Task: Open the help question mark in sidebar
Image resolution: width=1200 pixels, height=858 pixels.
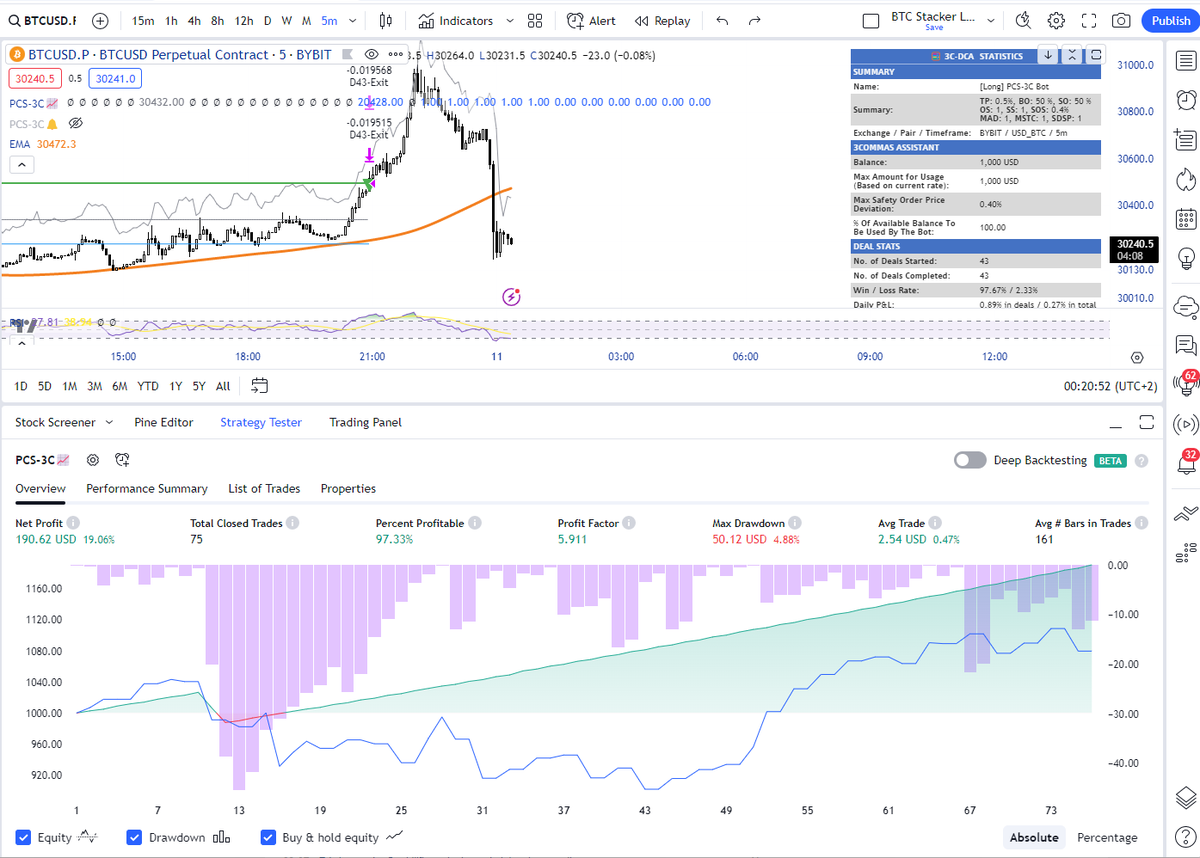Action: click(1186, 836)
